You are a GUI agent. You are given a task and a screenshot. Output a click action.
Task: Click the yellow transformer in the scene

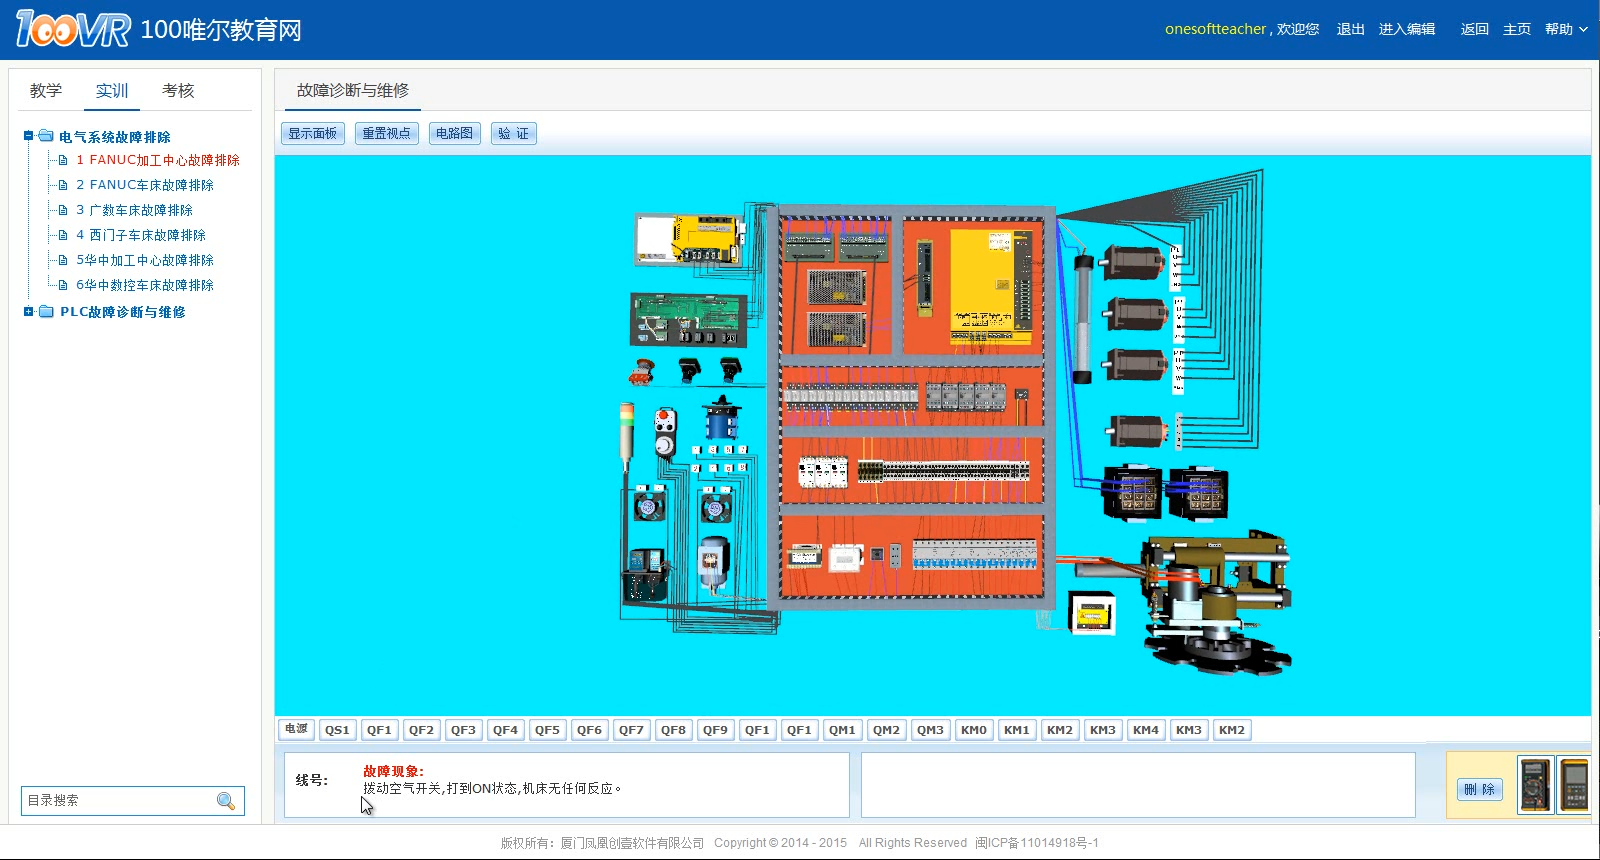click(x=1092, y=612)
